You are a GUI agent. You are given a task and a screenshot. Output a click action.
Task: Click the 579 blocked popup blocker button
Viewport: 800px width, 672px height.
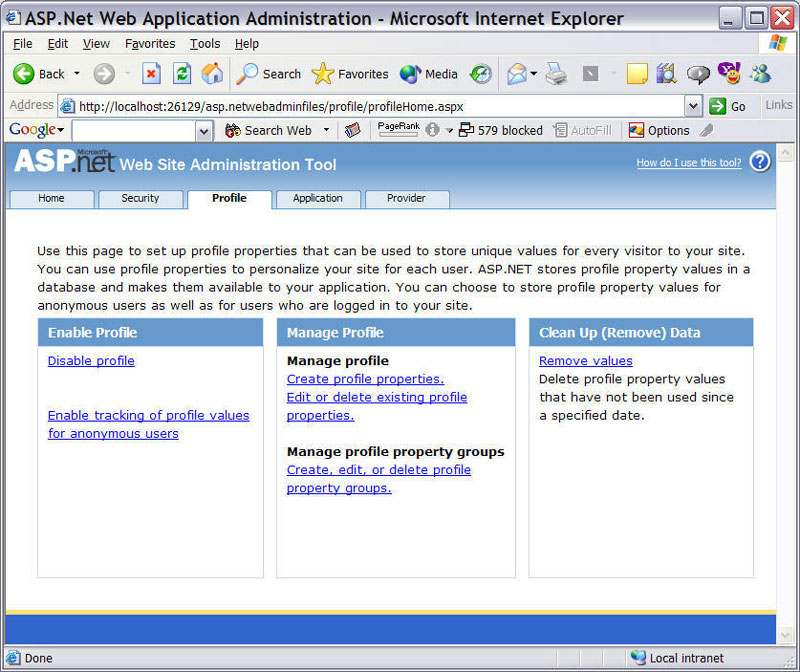(x=501, y=131)
